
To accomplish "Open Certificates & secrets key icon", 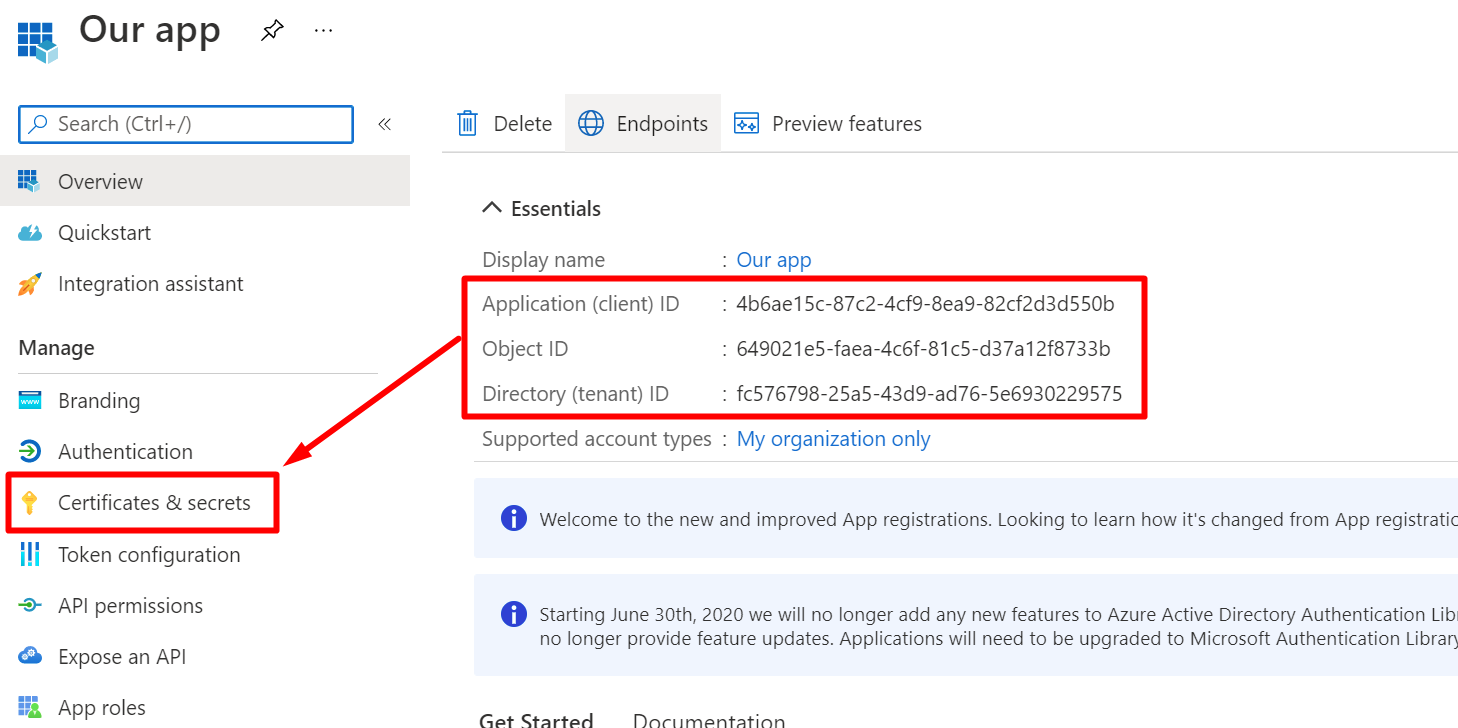I will [x=30, y=503].
